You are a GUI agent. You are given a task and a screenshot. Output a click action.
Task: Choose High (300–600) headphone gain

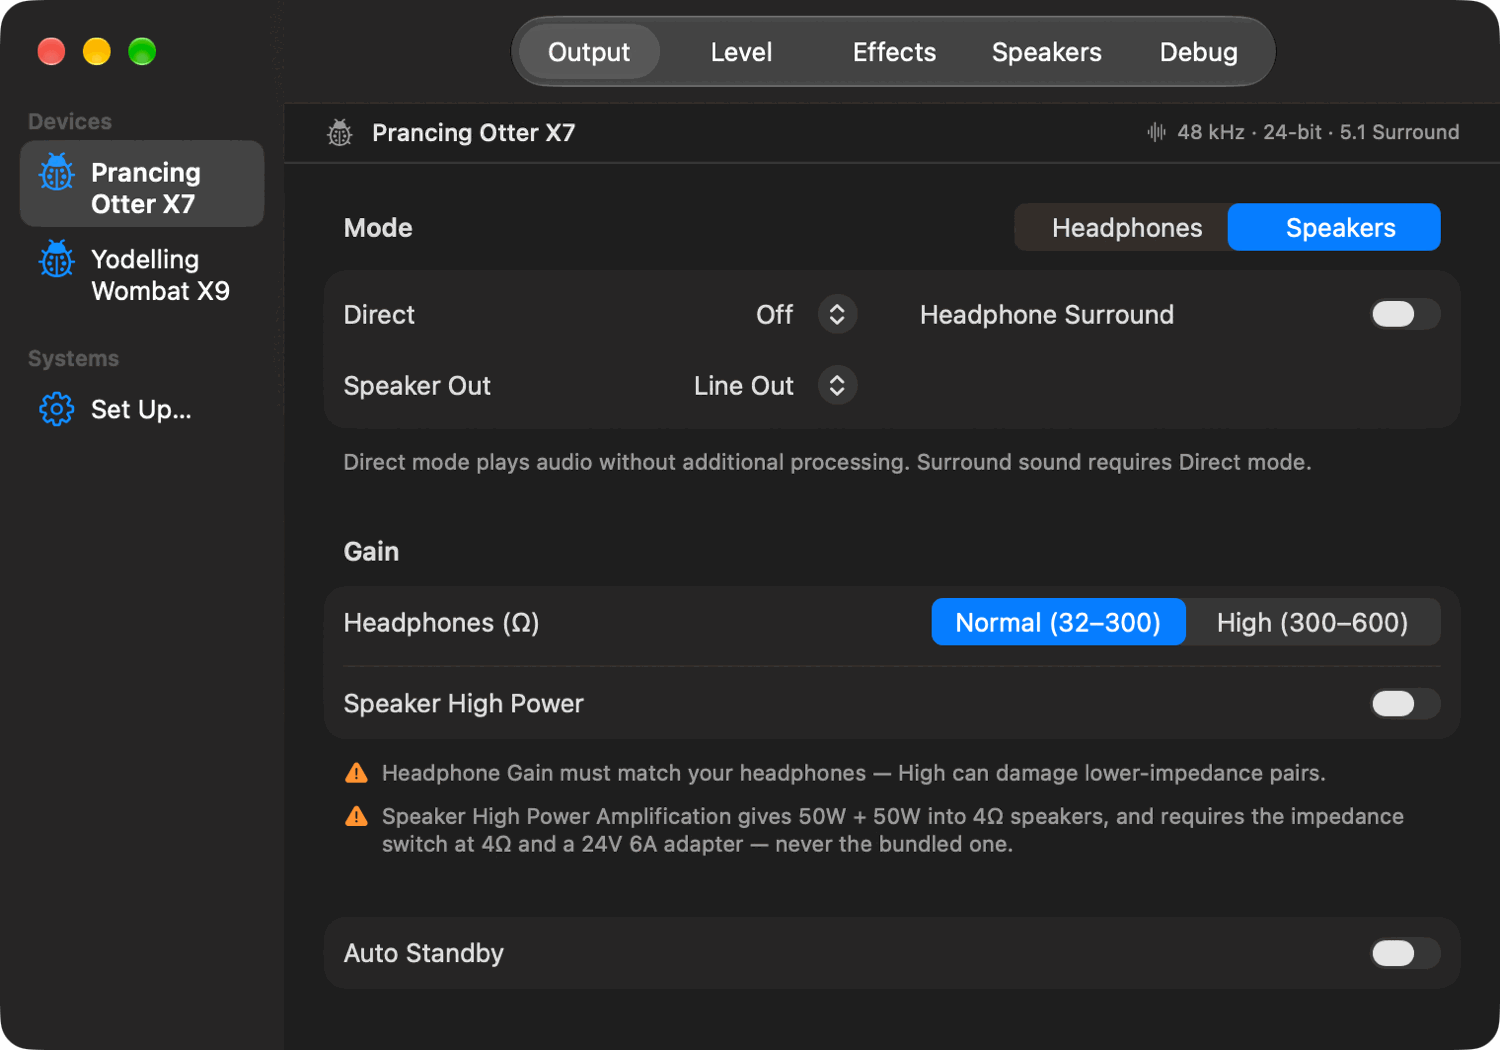point(1312,622)
